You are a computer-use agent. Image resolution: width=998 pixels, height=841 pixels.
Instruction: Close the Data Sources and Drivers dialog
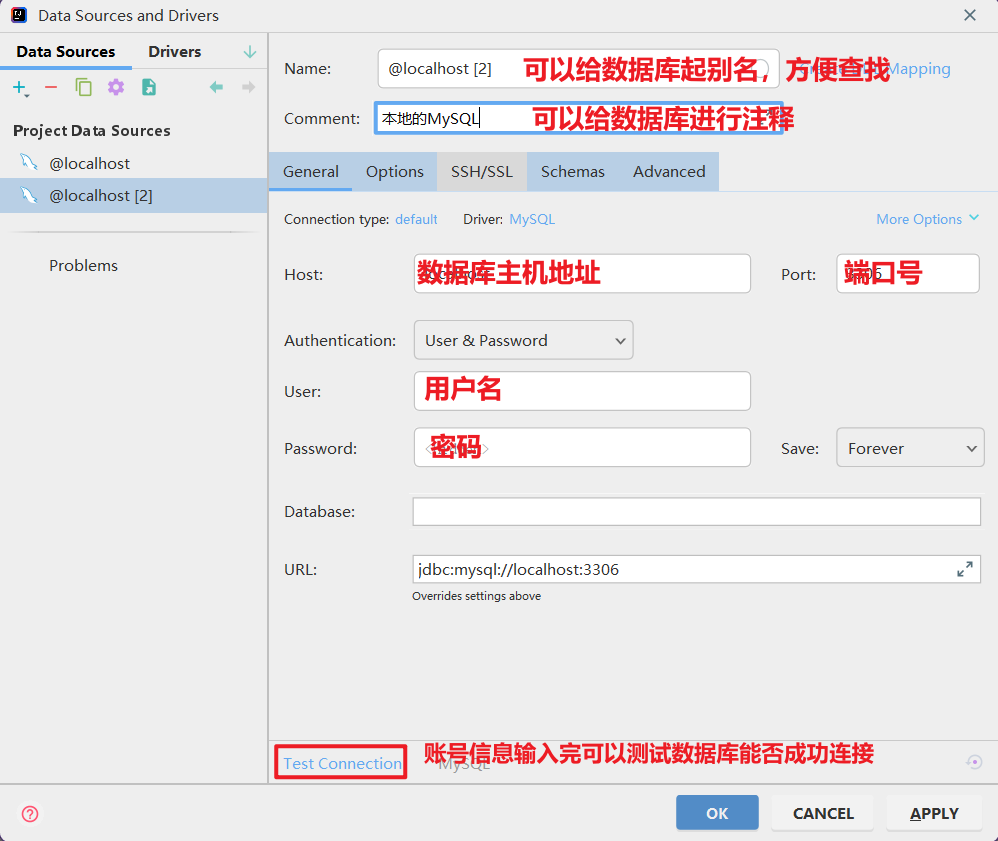pos(969,15)
